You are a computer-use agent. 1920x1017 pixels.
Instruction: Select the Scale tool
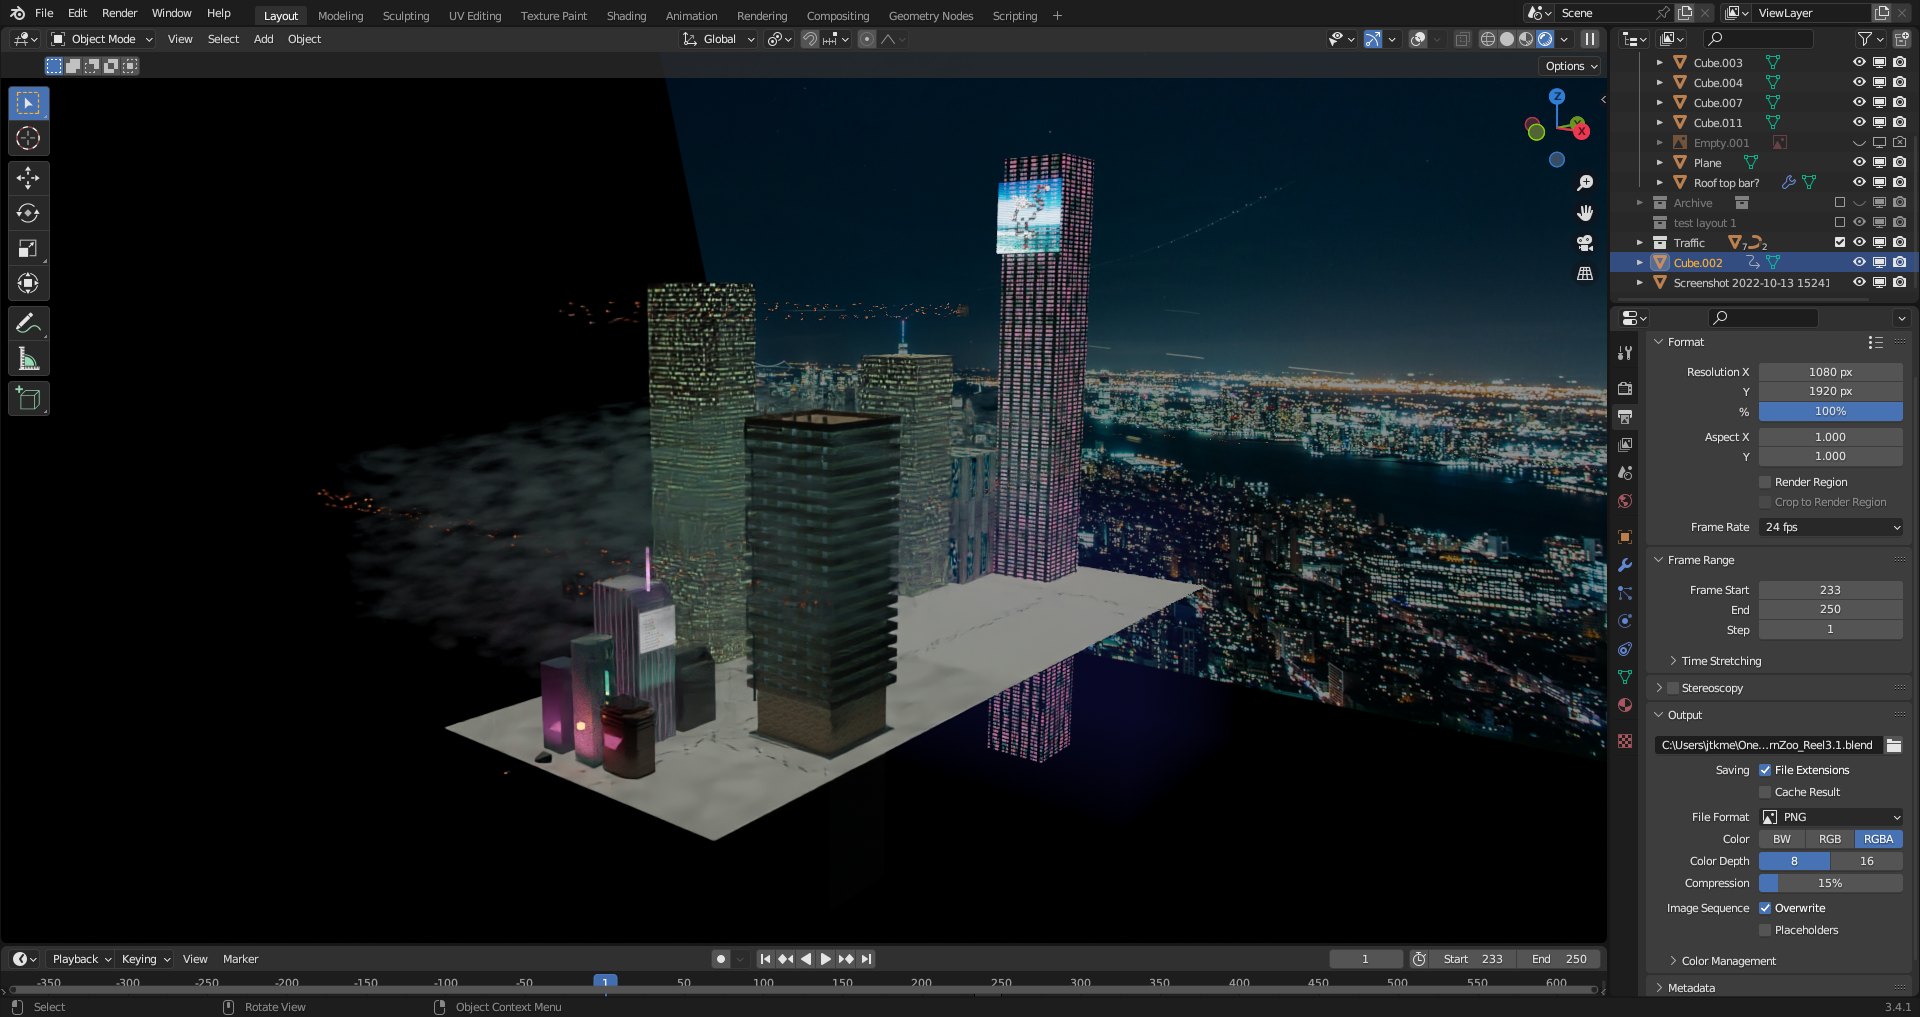[28, 248]
